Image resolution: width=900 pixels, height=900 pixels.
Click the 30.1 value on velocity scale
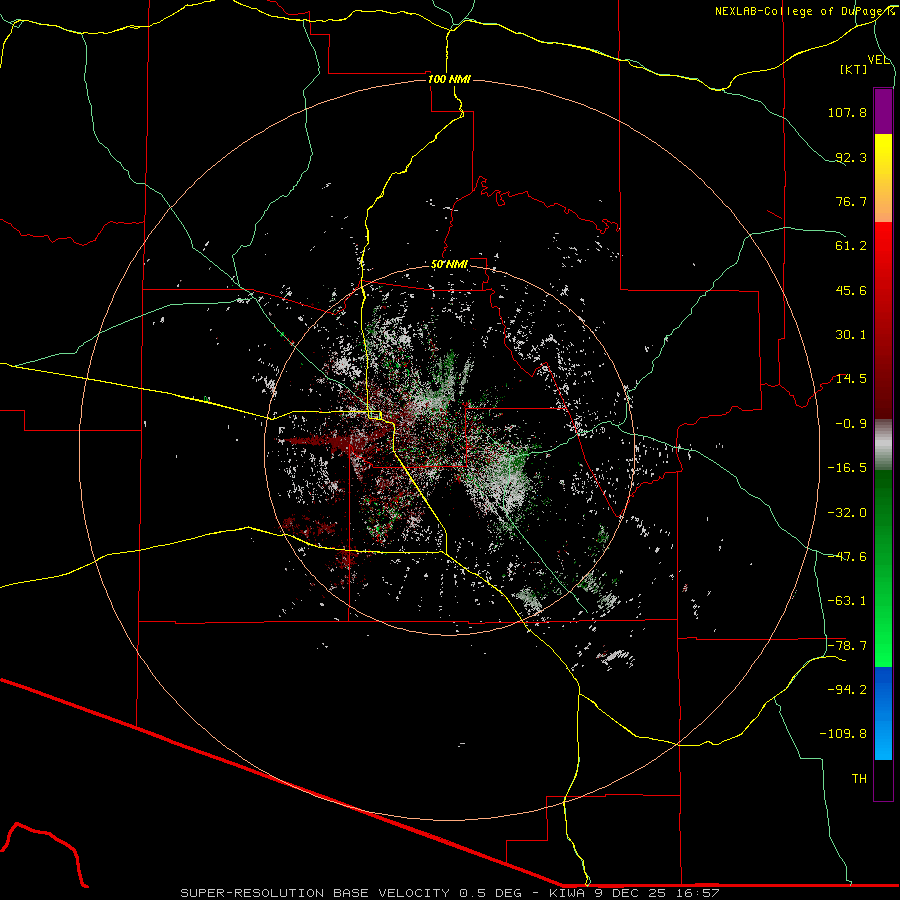click(x=851, y=335)
